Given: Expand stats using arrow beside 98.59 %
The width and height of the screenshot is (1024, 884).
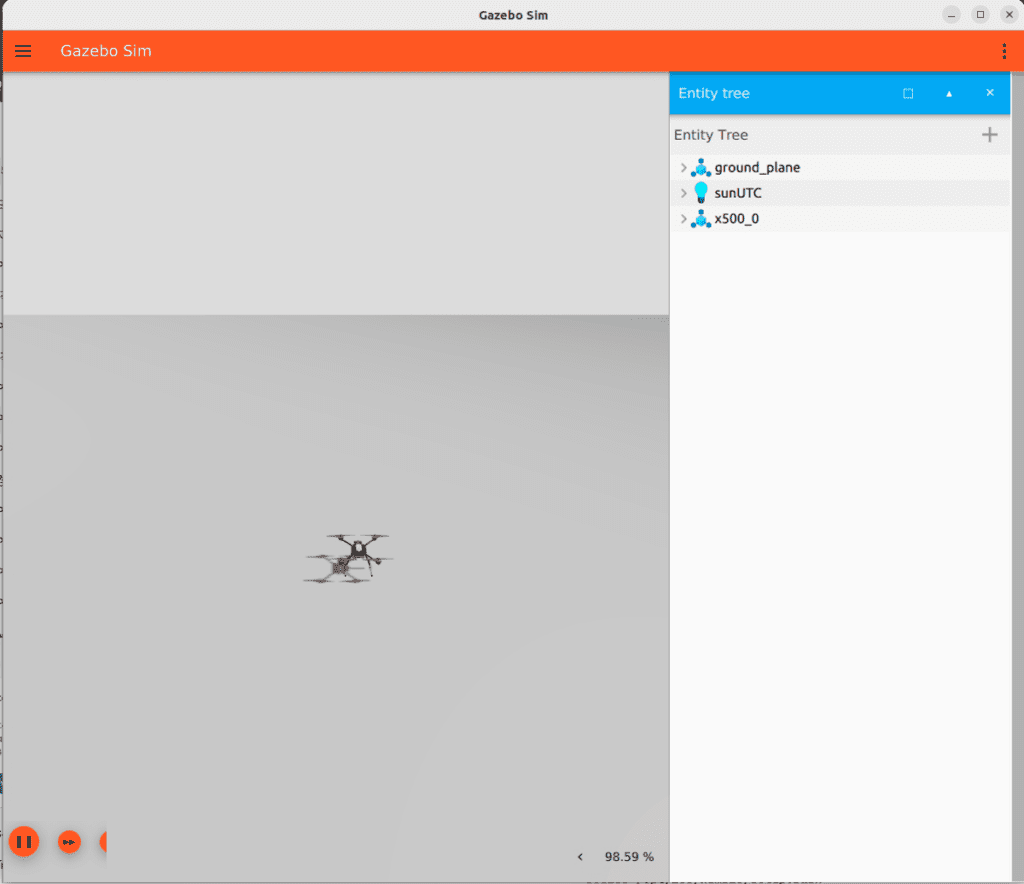Looking at the screenshot, I should [580, 857].
